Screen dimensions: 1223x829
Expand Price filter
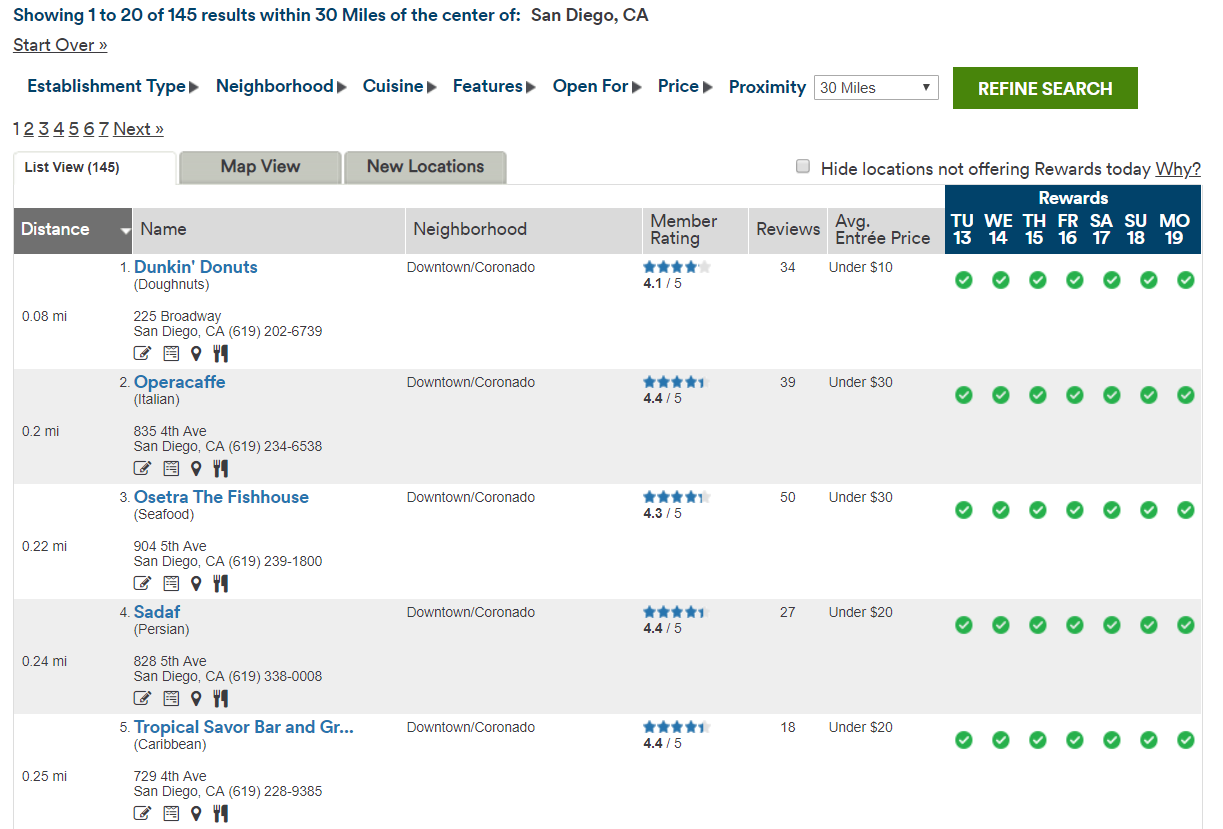[x=685, y=86]
